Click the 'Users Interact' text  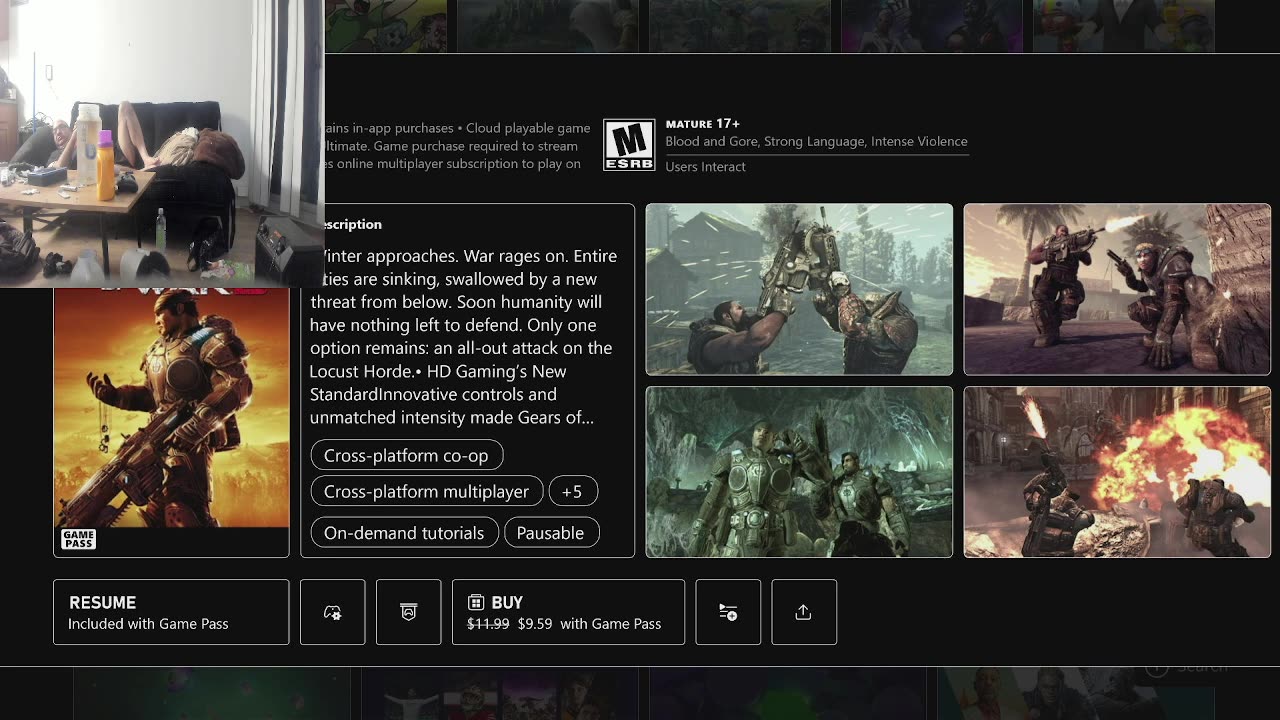click(x=705, y=166)
